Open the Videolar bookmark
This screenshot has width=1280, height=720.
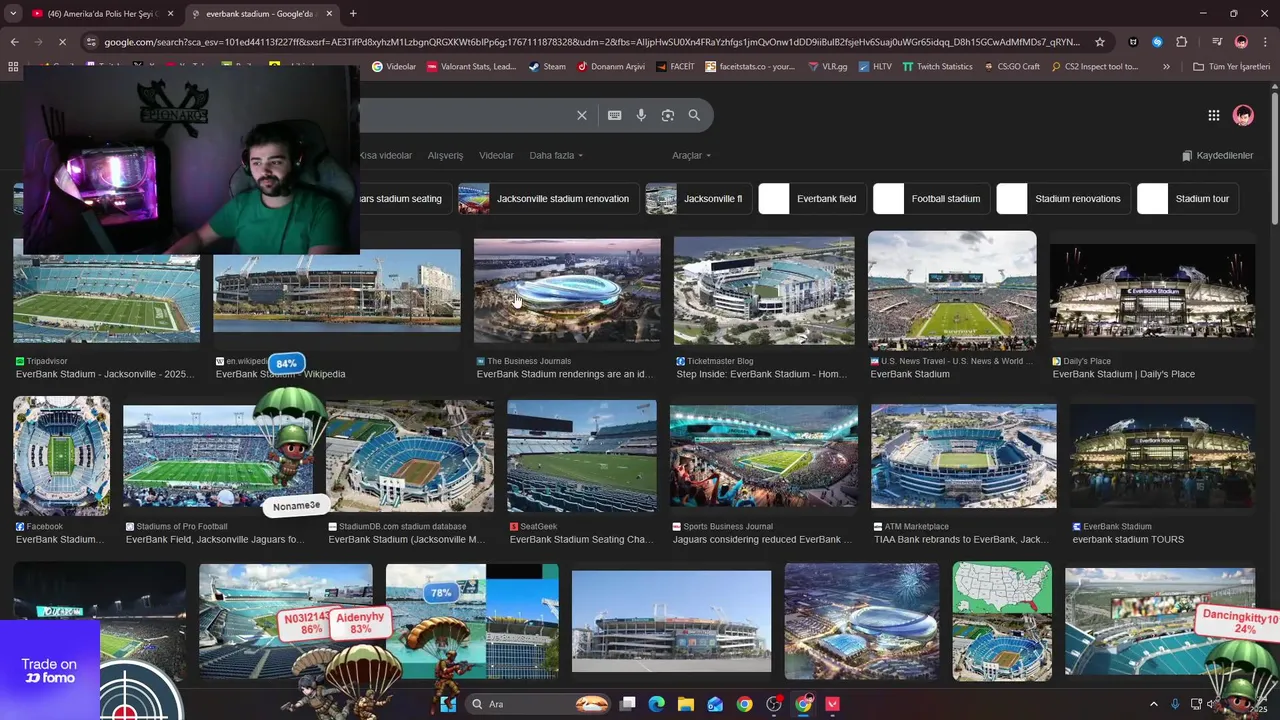[x=394, y=67]
